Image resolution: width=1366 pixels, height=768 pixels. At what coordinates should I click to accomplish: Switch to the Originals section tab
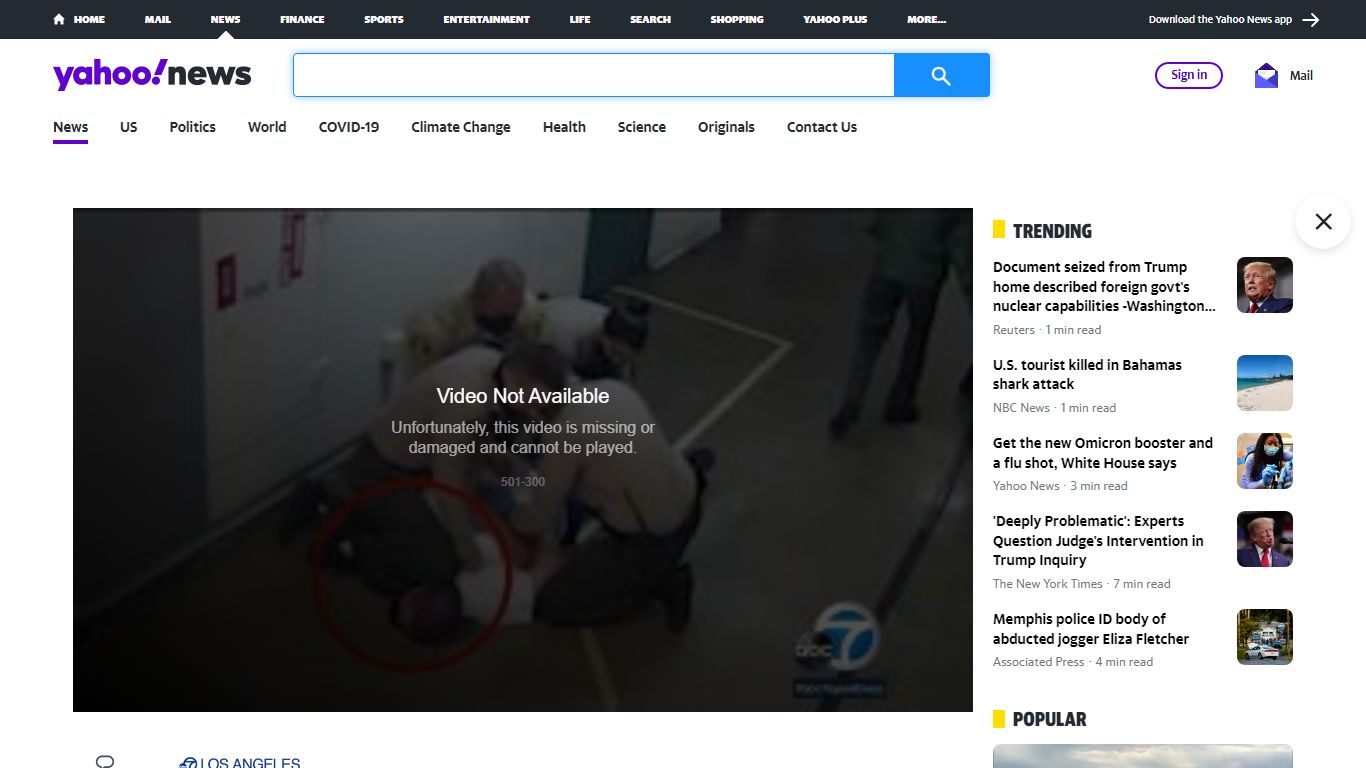pos(726,127)
